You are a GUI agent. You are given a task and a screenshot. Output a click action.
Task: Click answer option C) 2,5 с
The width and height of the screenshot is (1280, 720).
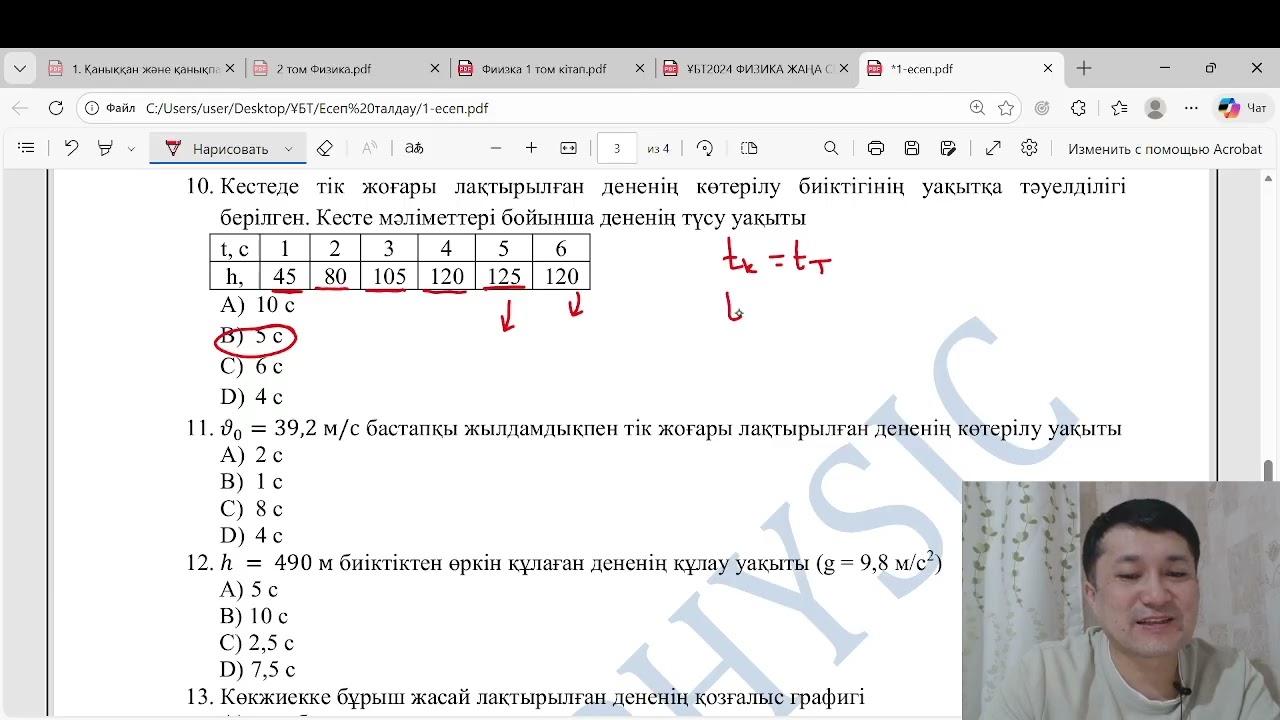pos(257,643)
